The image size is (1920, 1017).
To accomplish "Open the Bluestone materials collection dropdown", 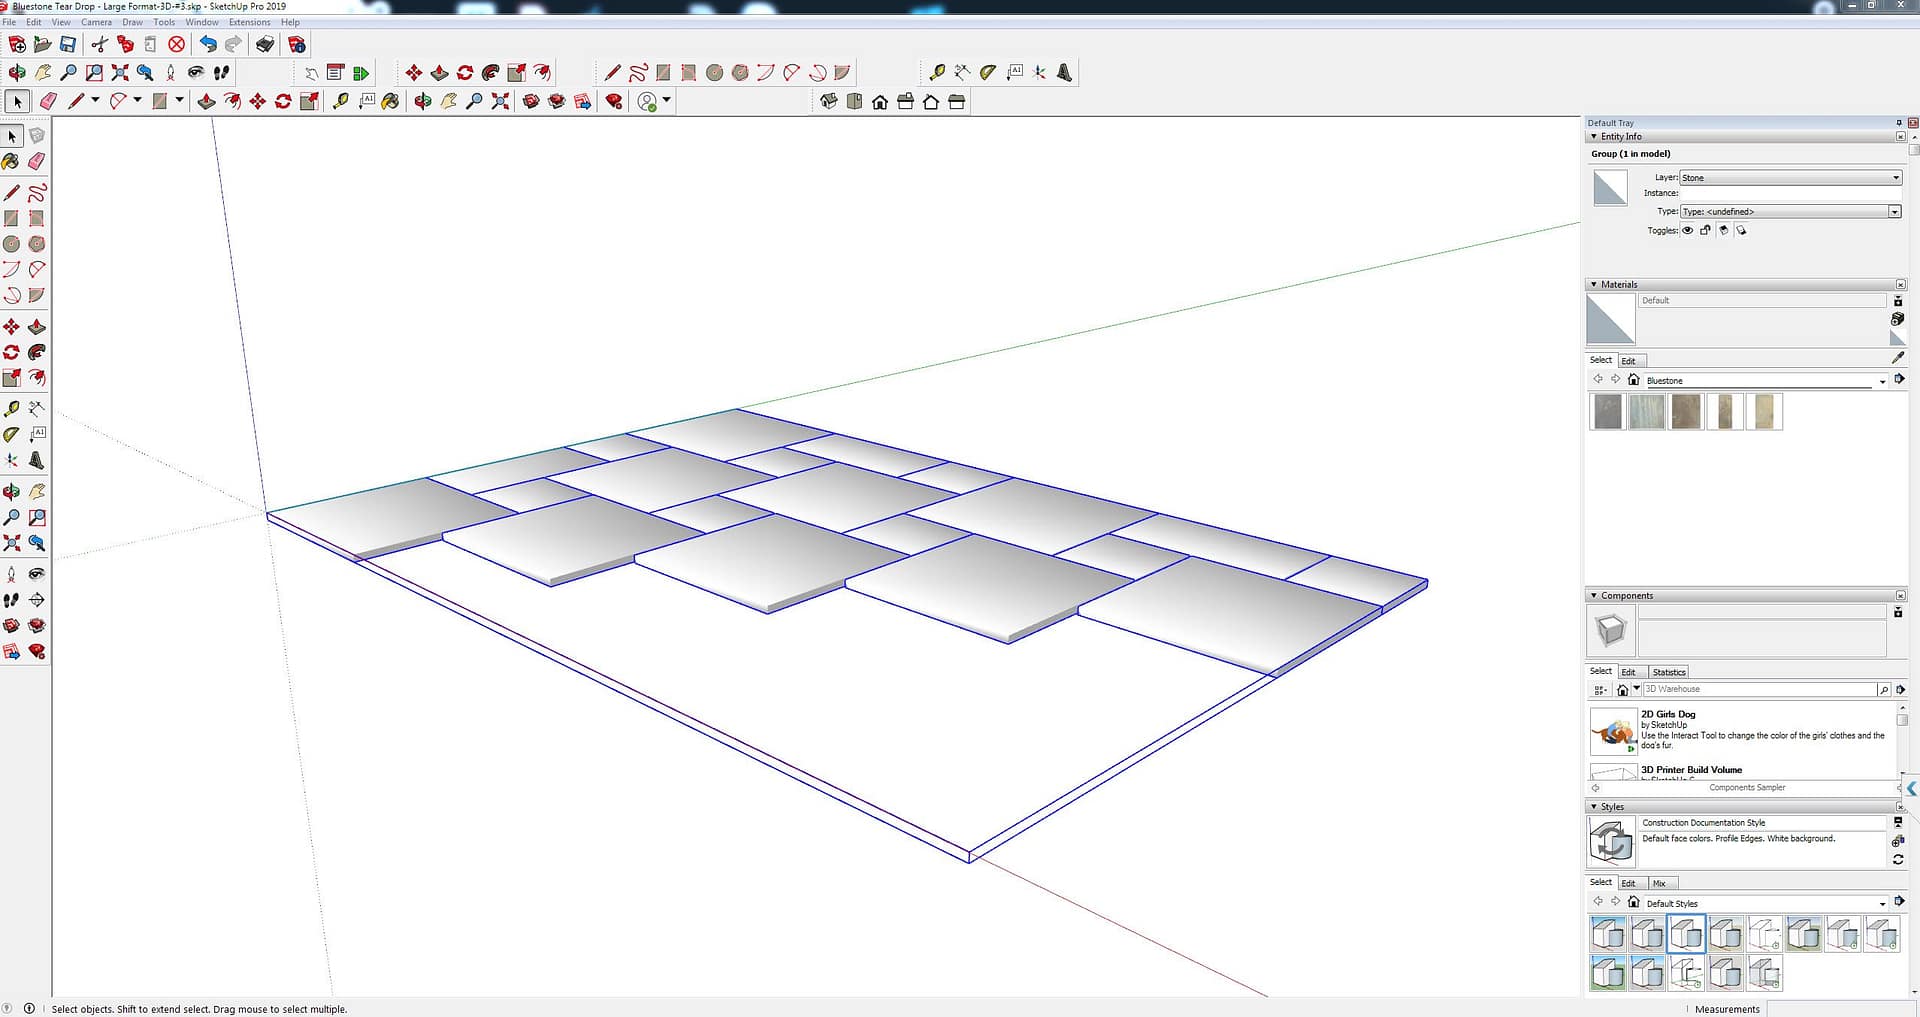I will tap(1882, 381).
